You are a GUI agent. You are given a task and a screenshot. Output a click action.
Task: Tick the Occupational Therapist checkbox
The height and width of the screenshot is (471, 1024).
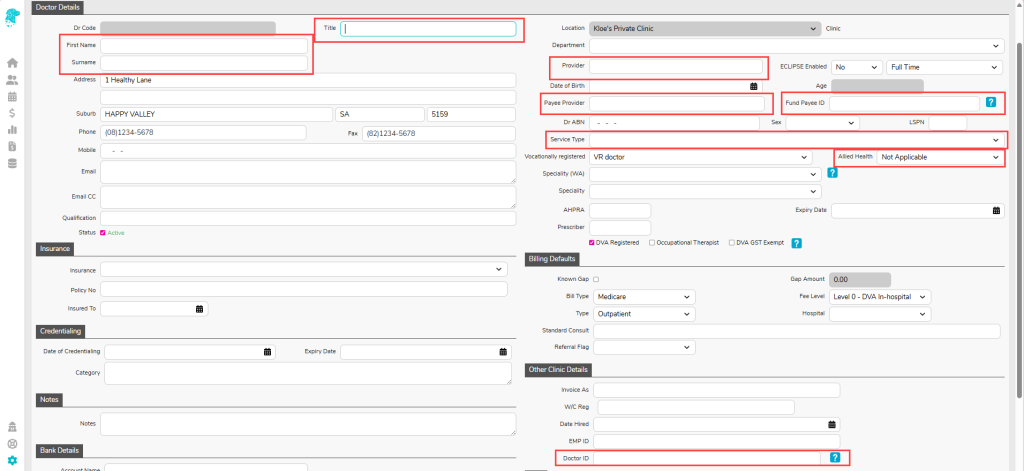coord(652,242)
